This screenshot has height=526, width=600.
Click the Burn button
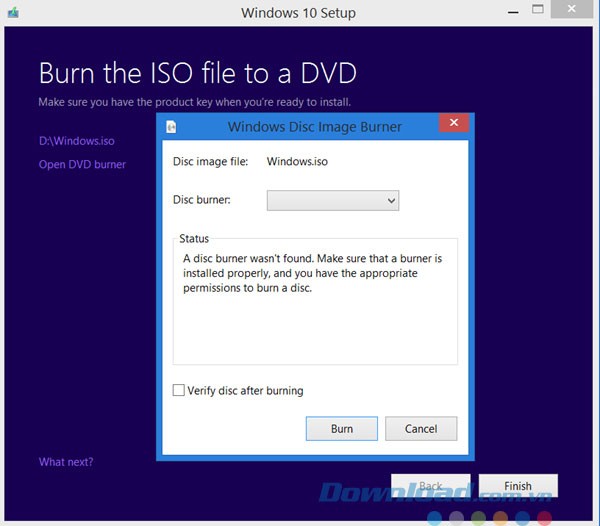point(342,428)
